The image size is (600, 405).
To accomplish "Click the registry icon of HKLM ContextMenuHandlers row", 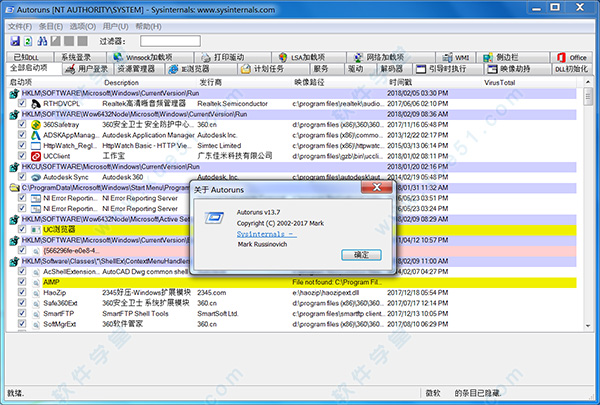I will click(14, 261).
